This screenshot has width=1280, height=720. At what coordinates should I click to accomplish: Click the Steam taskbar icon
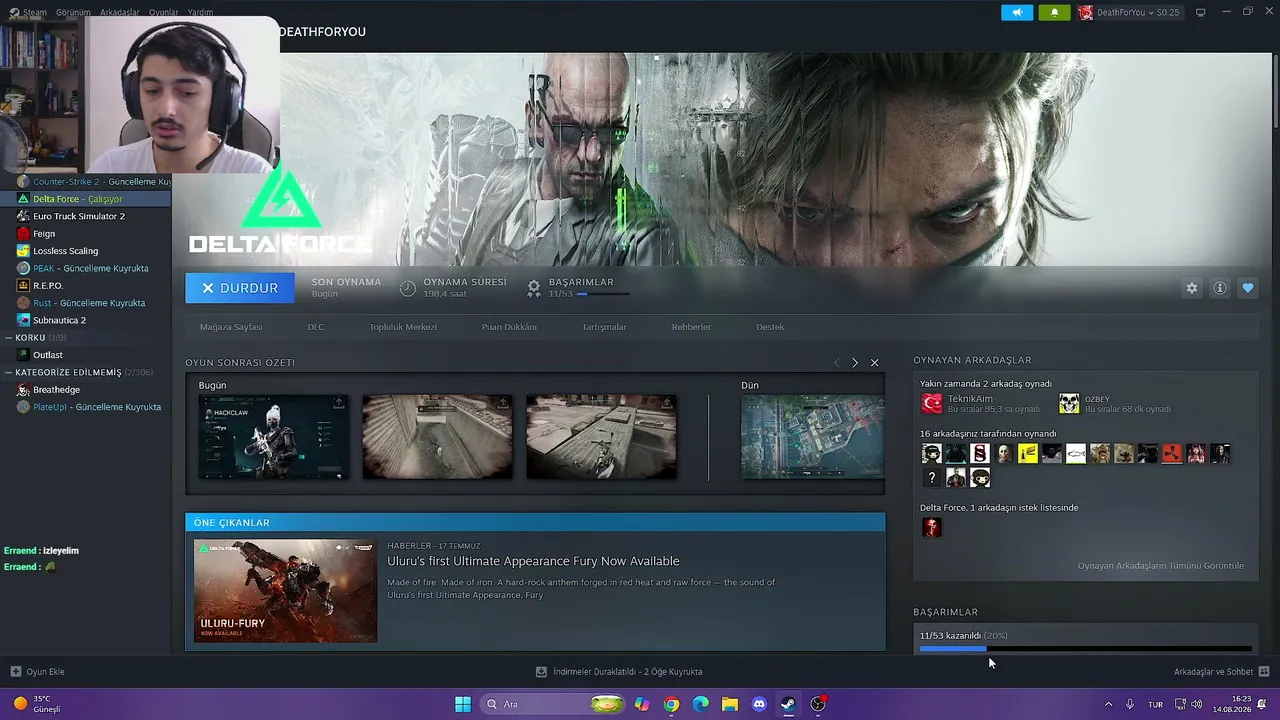pyautogui.click(x=788, y=704)
